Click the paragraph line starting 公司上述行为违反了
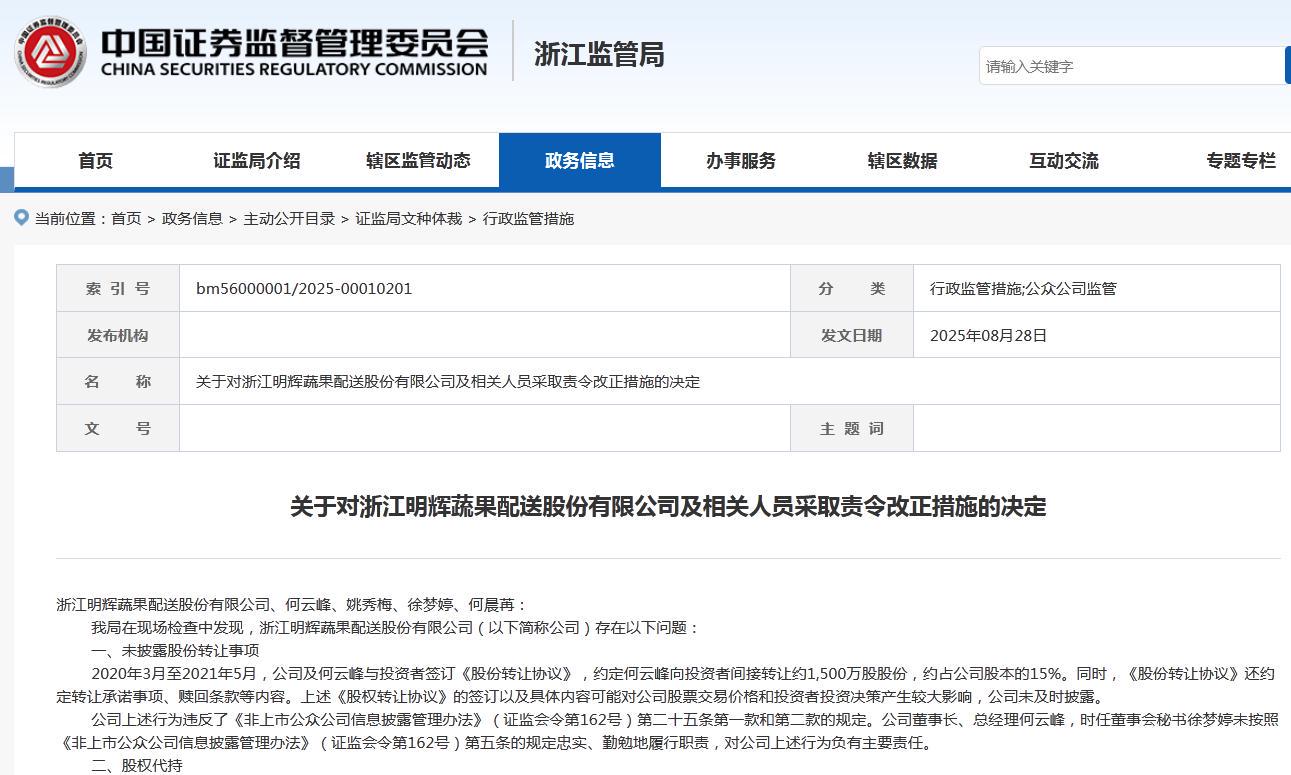 [685, 719]
